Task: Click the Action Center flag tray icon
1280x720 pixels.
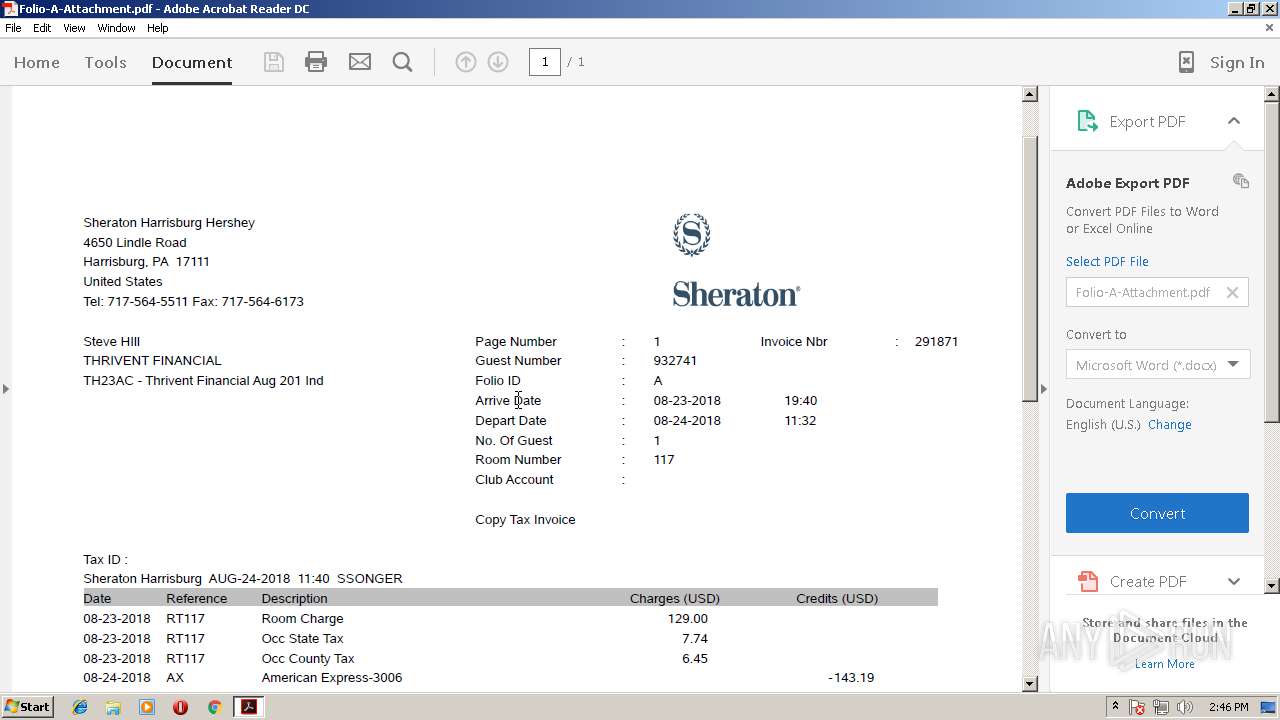Action: point(1137,707)
